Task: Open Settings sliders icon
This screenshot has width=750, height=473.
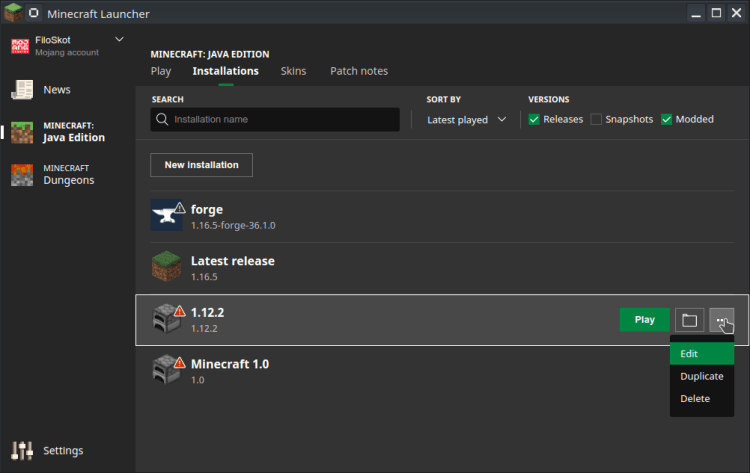Action: tap(22, 451)
